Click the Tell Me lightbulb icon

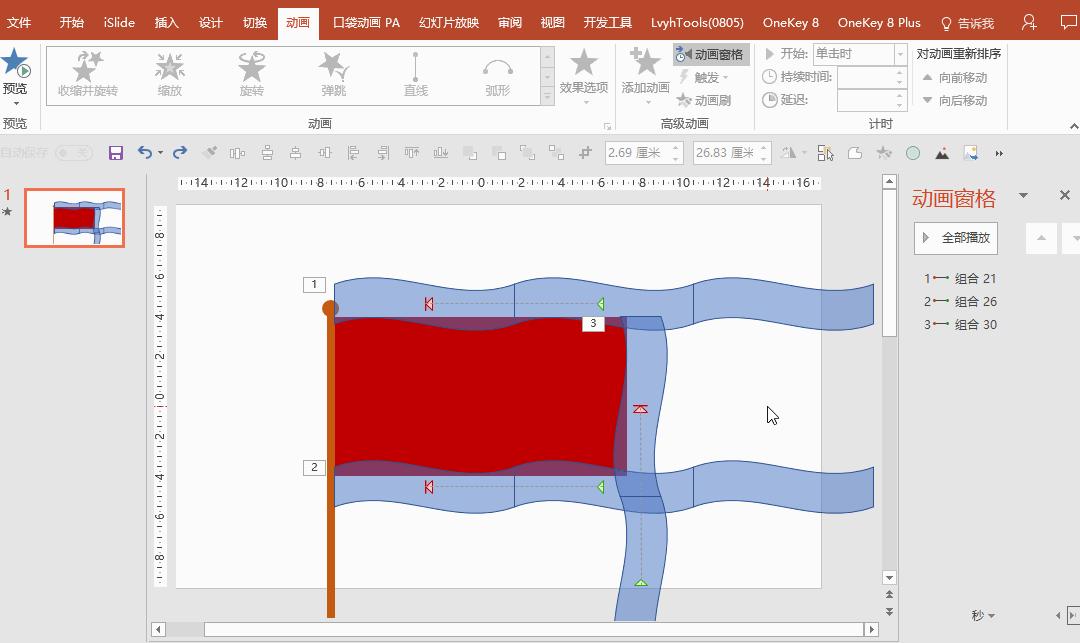(946, 23)
